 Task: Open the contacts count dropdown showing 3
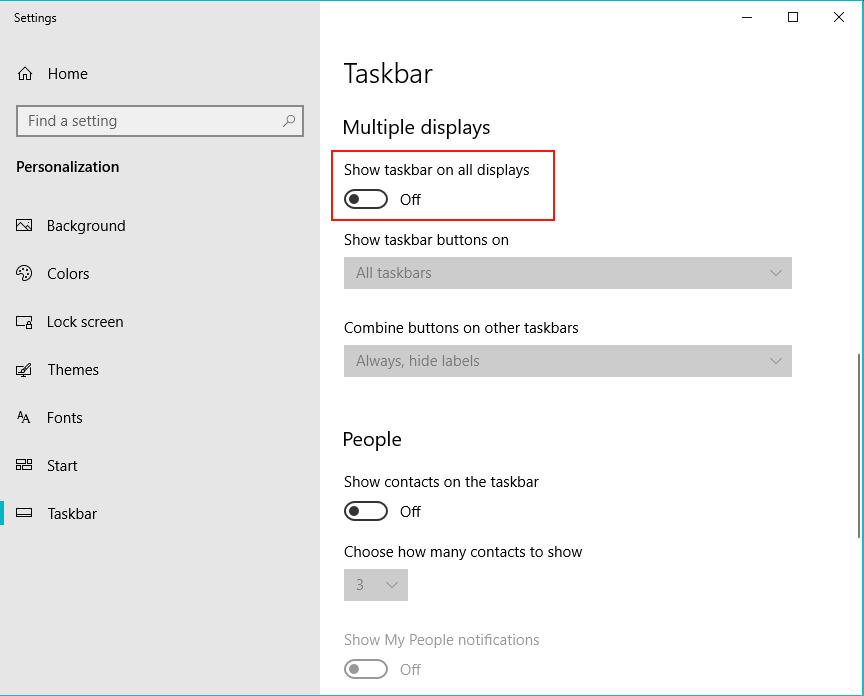pyautogui.click(x=375, y=585)
